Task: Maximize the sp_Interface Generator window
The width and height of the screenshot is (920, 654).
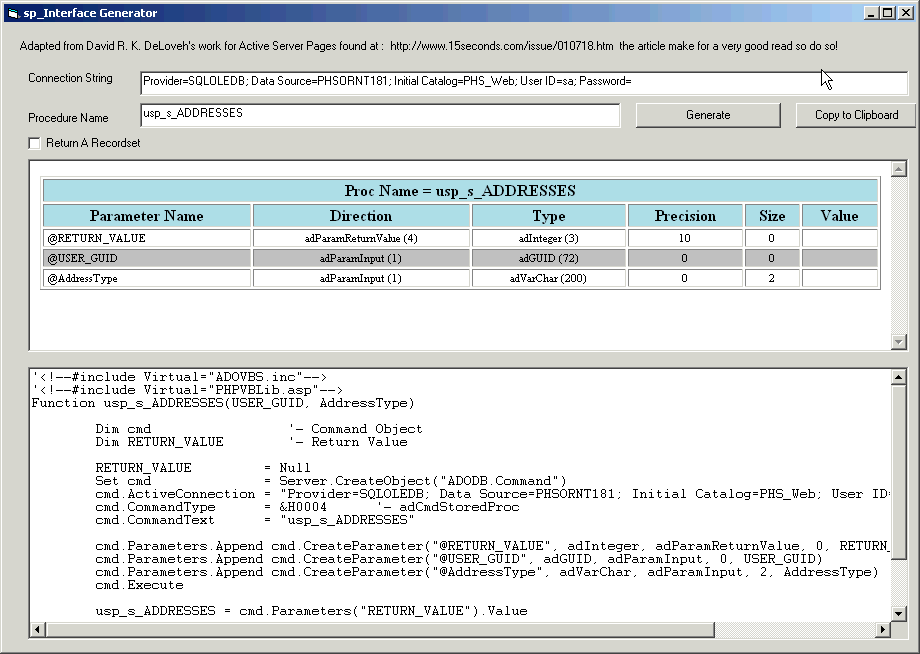Action: tap(887, 13)
